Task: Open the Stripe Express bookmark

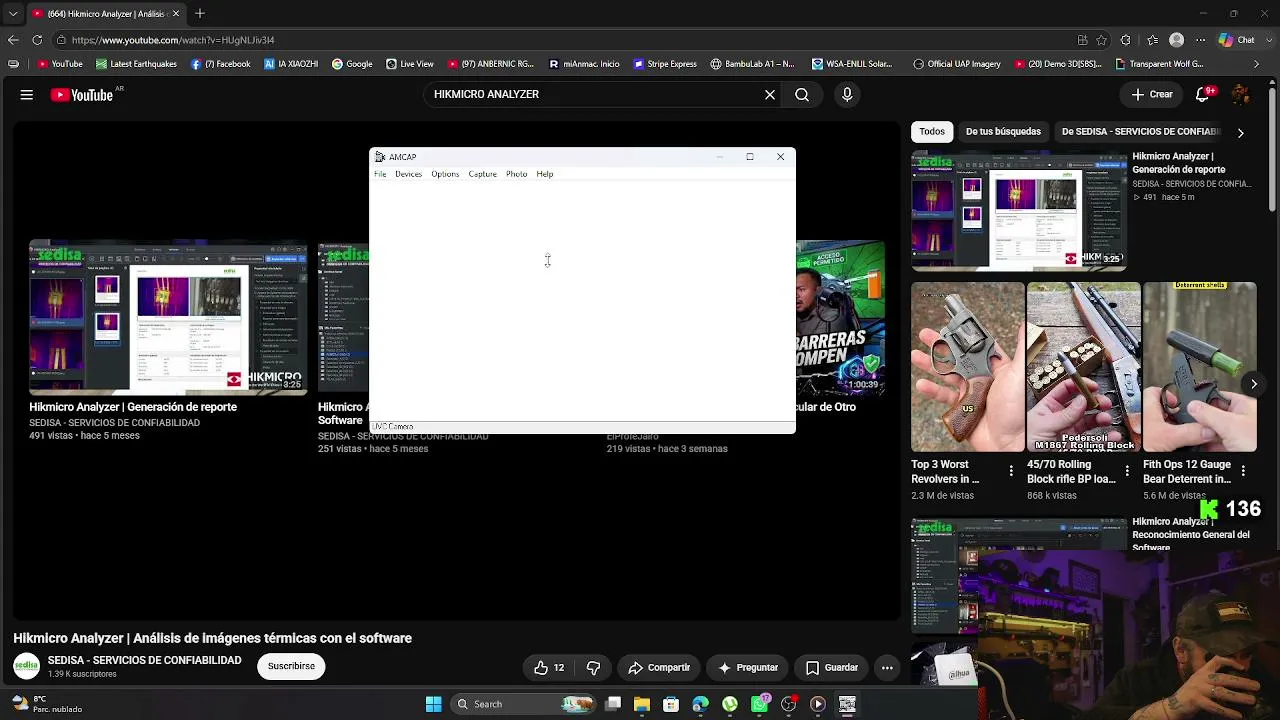Action: point(665,64)
